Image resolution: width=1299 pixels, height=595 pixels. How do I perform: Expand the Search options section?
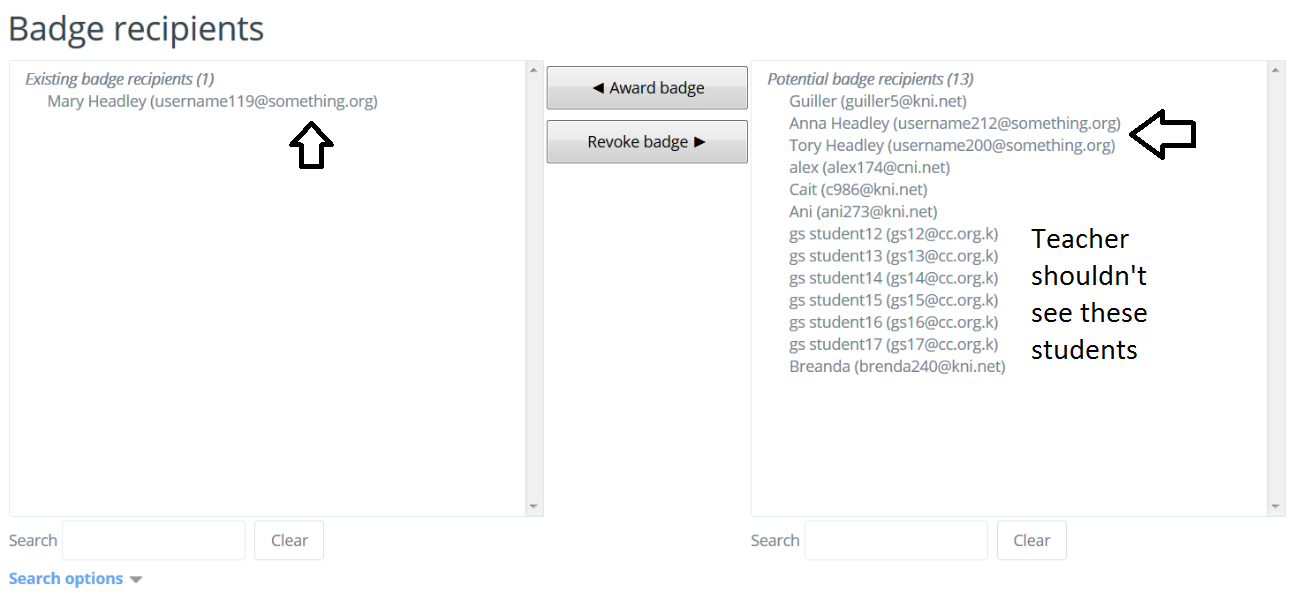tap(76, 579)
